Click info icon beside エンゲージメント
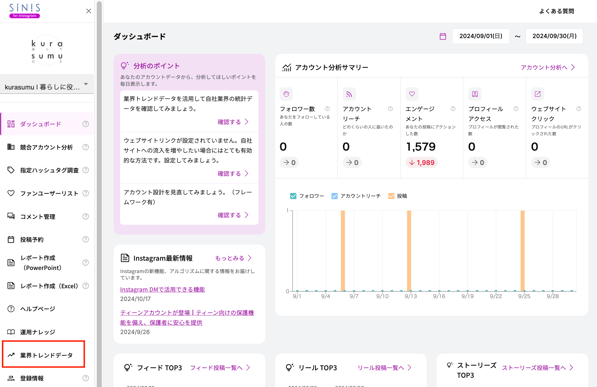 click(x=453, y=109)
